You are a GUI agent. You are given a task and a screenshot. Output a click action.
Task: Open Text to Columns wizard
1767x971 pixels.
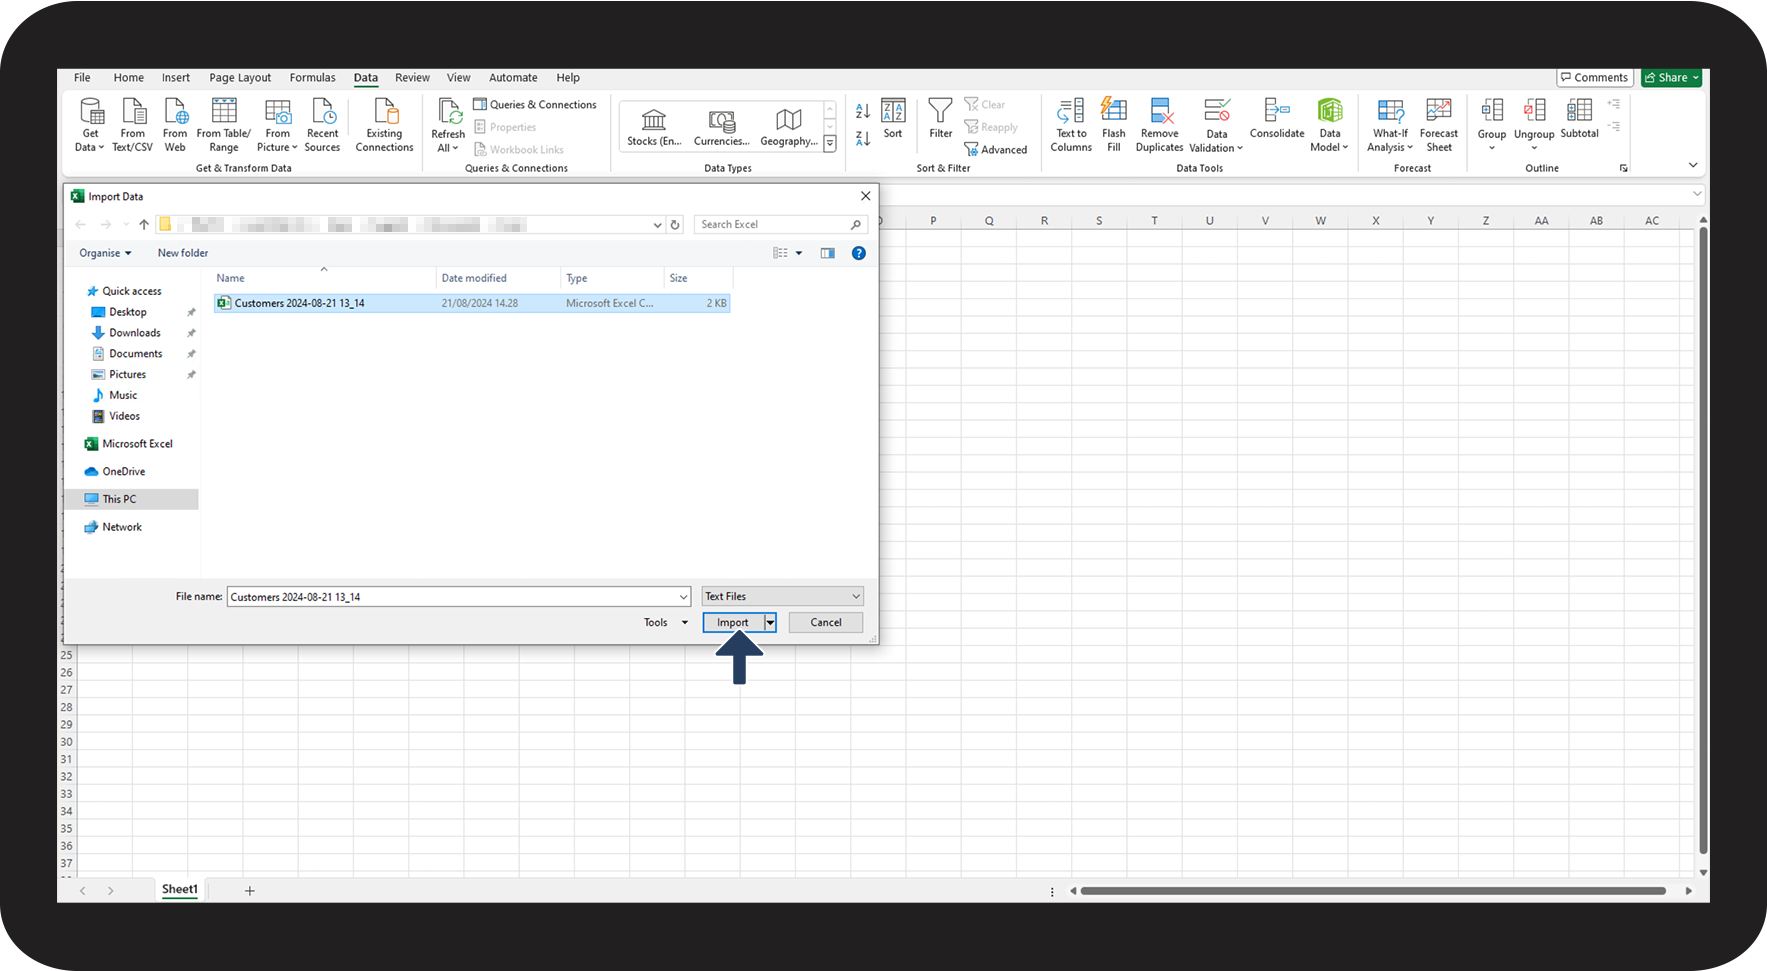[1071, 124]
